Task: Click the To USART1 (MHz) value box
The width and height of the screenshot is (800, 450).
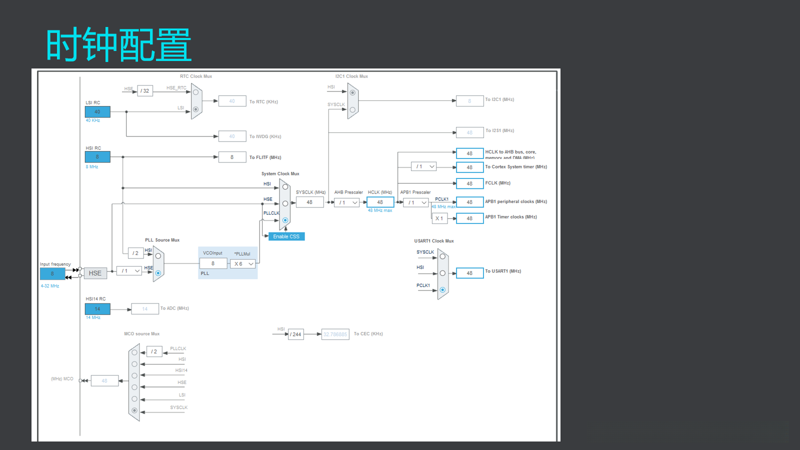Action: (x=470, y=273)
